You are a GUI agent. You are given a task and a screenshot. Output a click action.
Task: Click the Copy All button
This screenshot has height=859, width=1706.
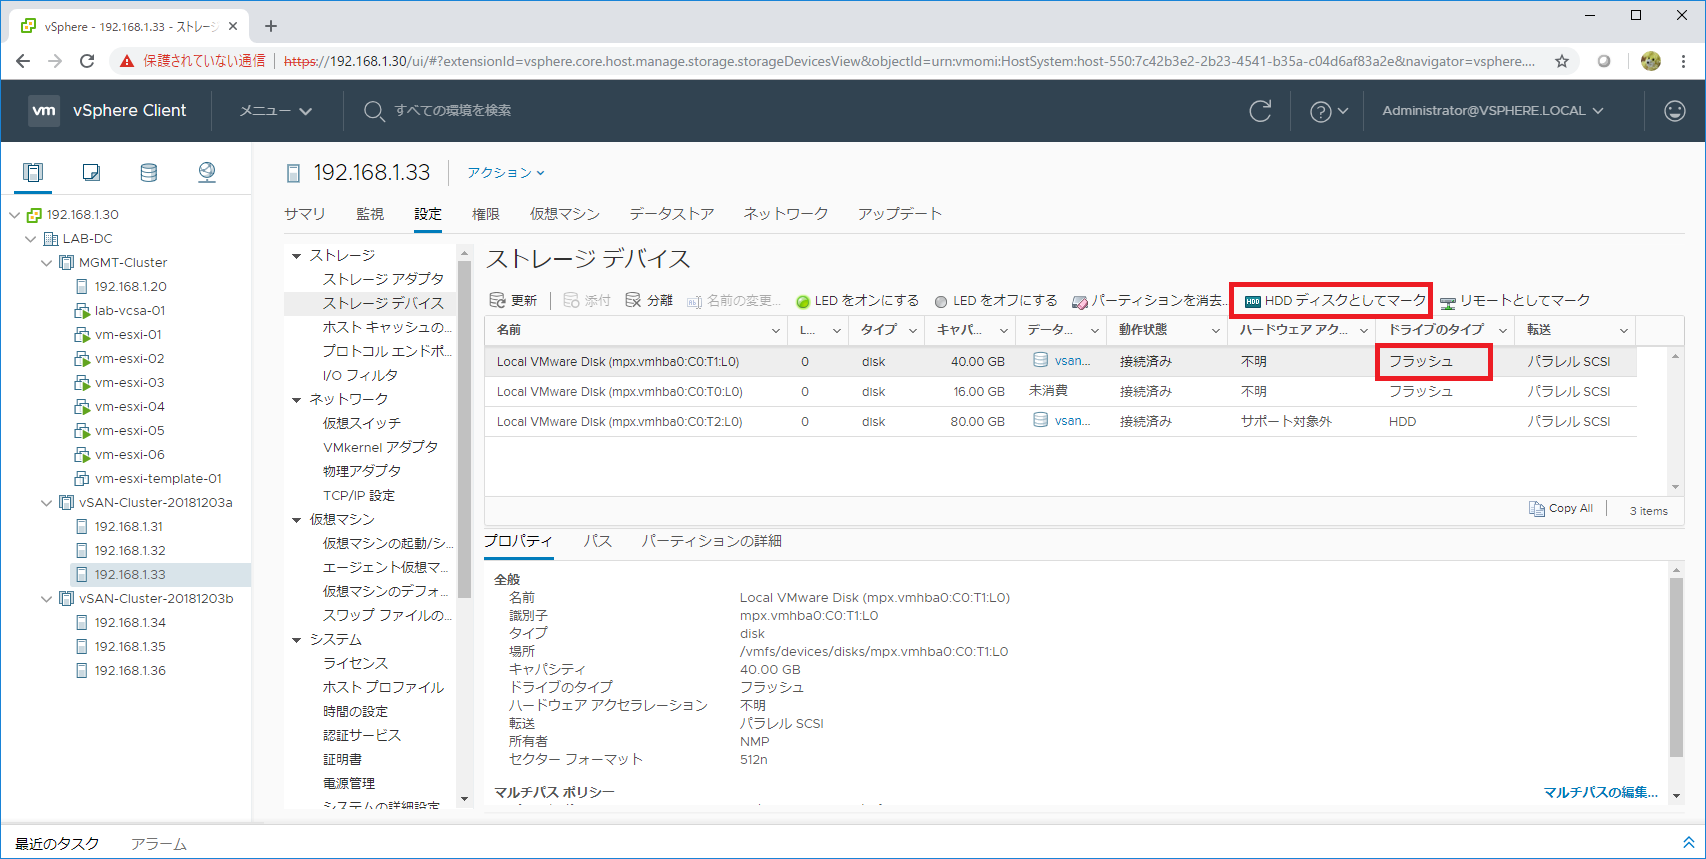coord(1561,509)
